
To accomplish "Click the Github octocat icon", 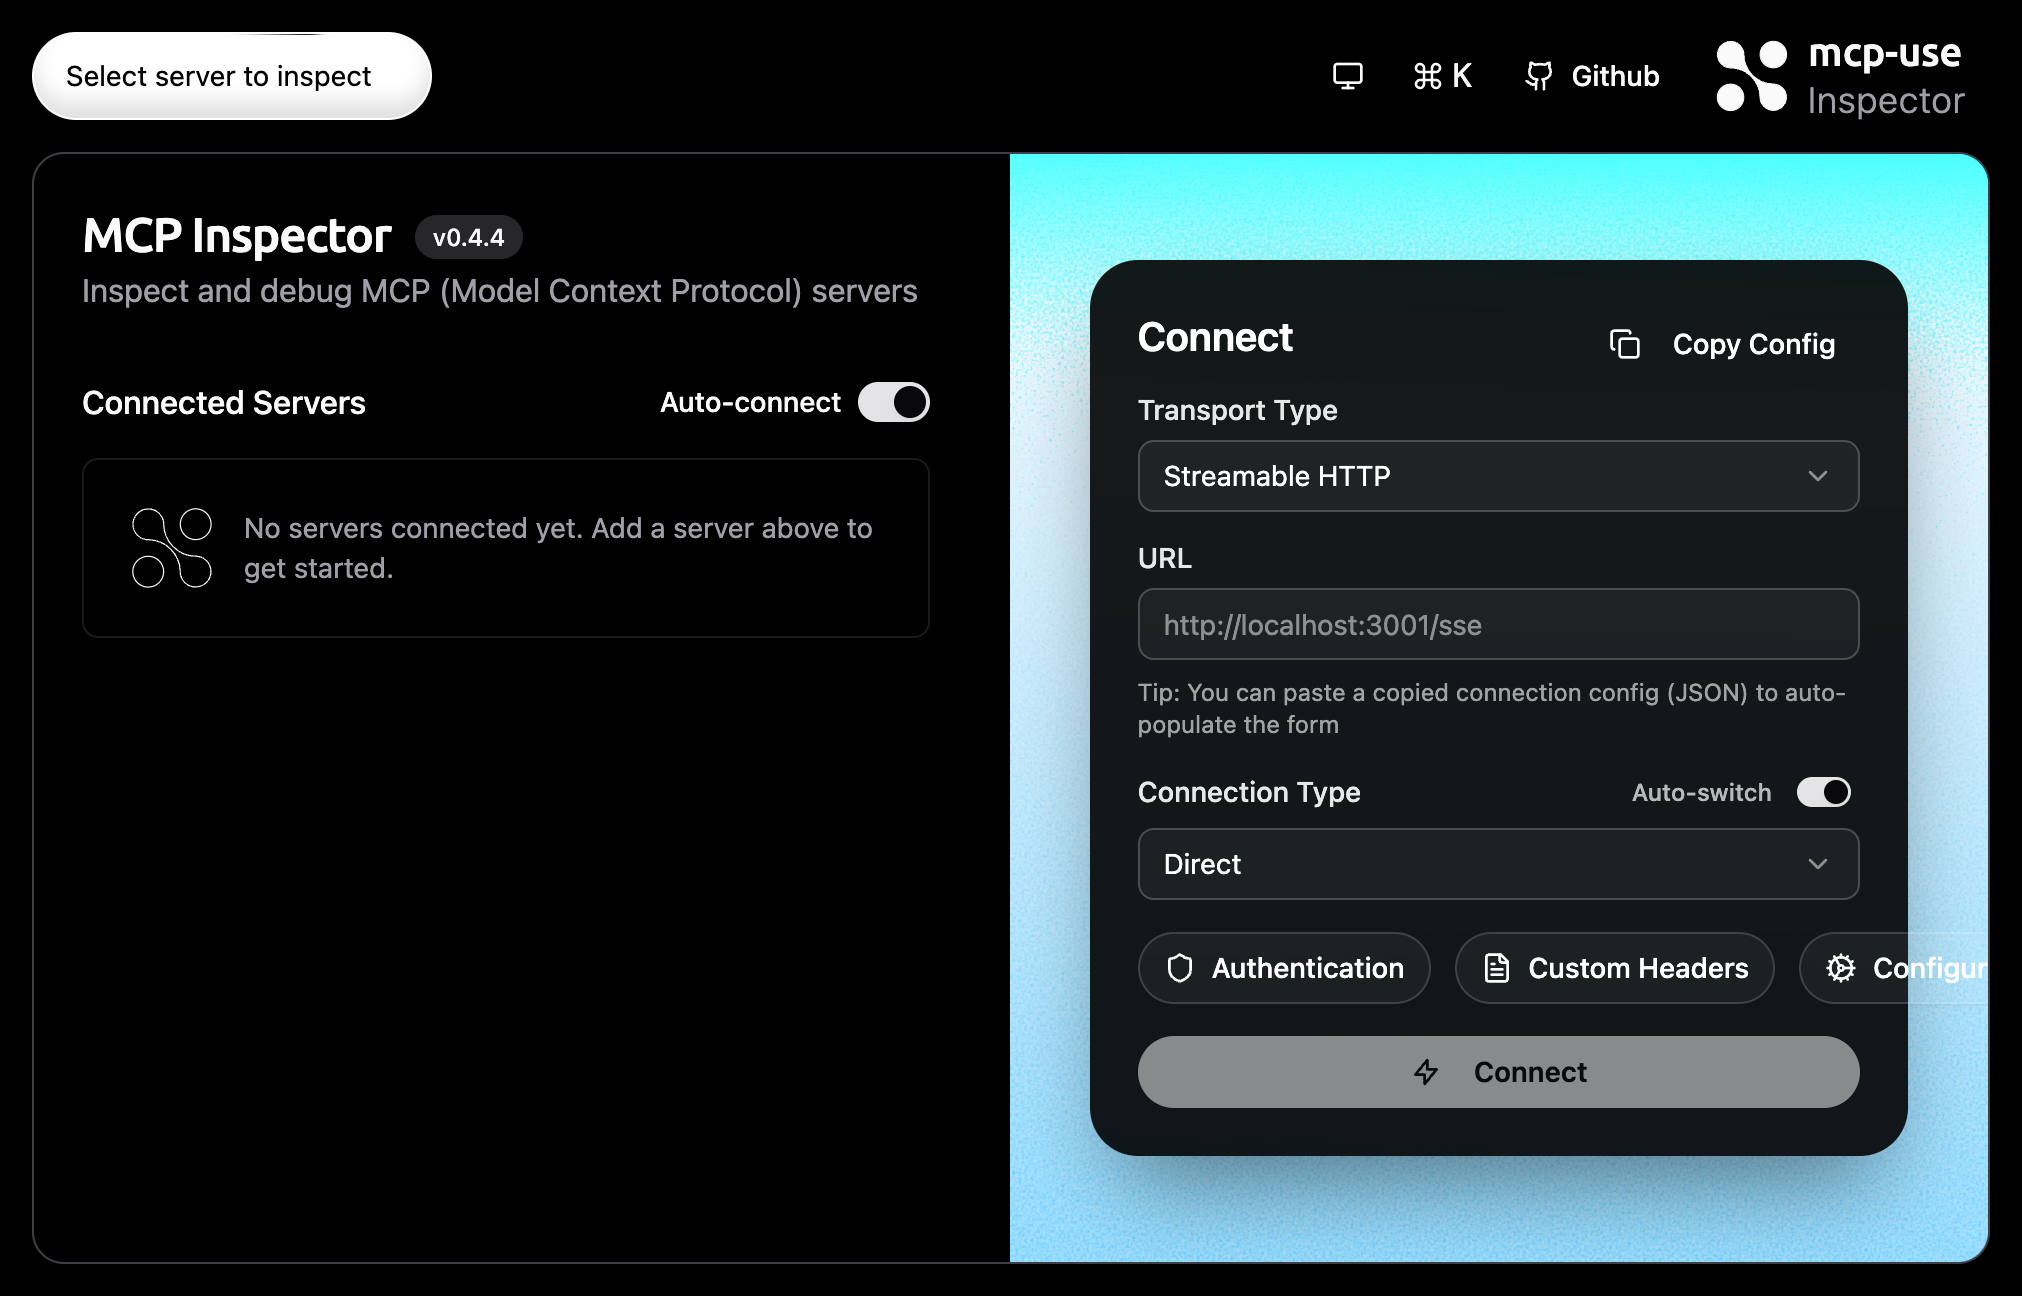I will click(1539, 76).
